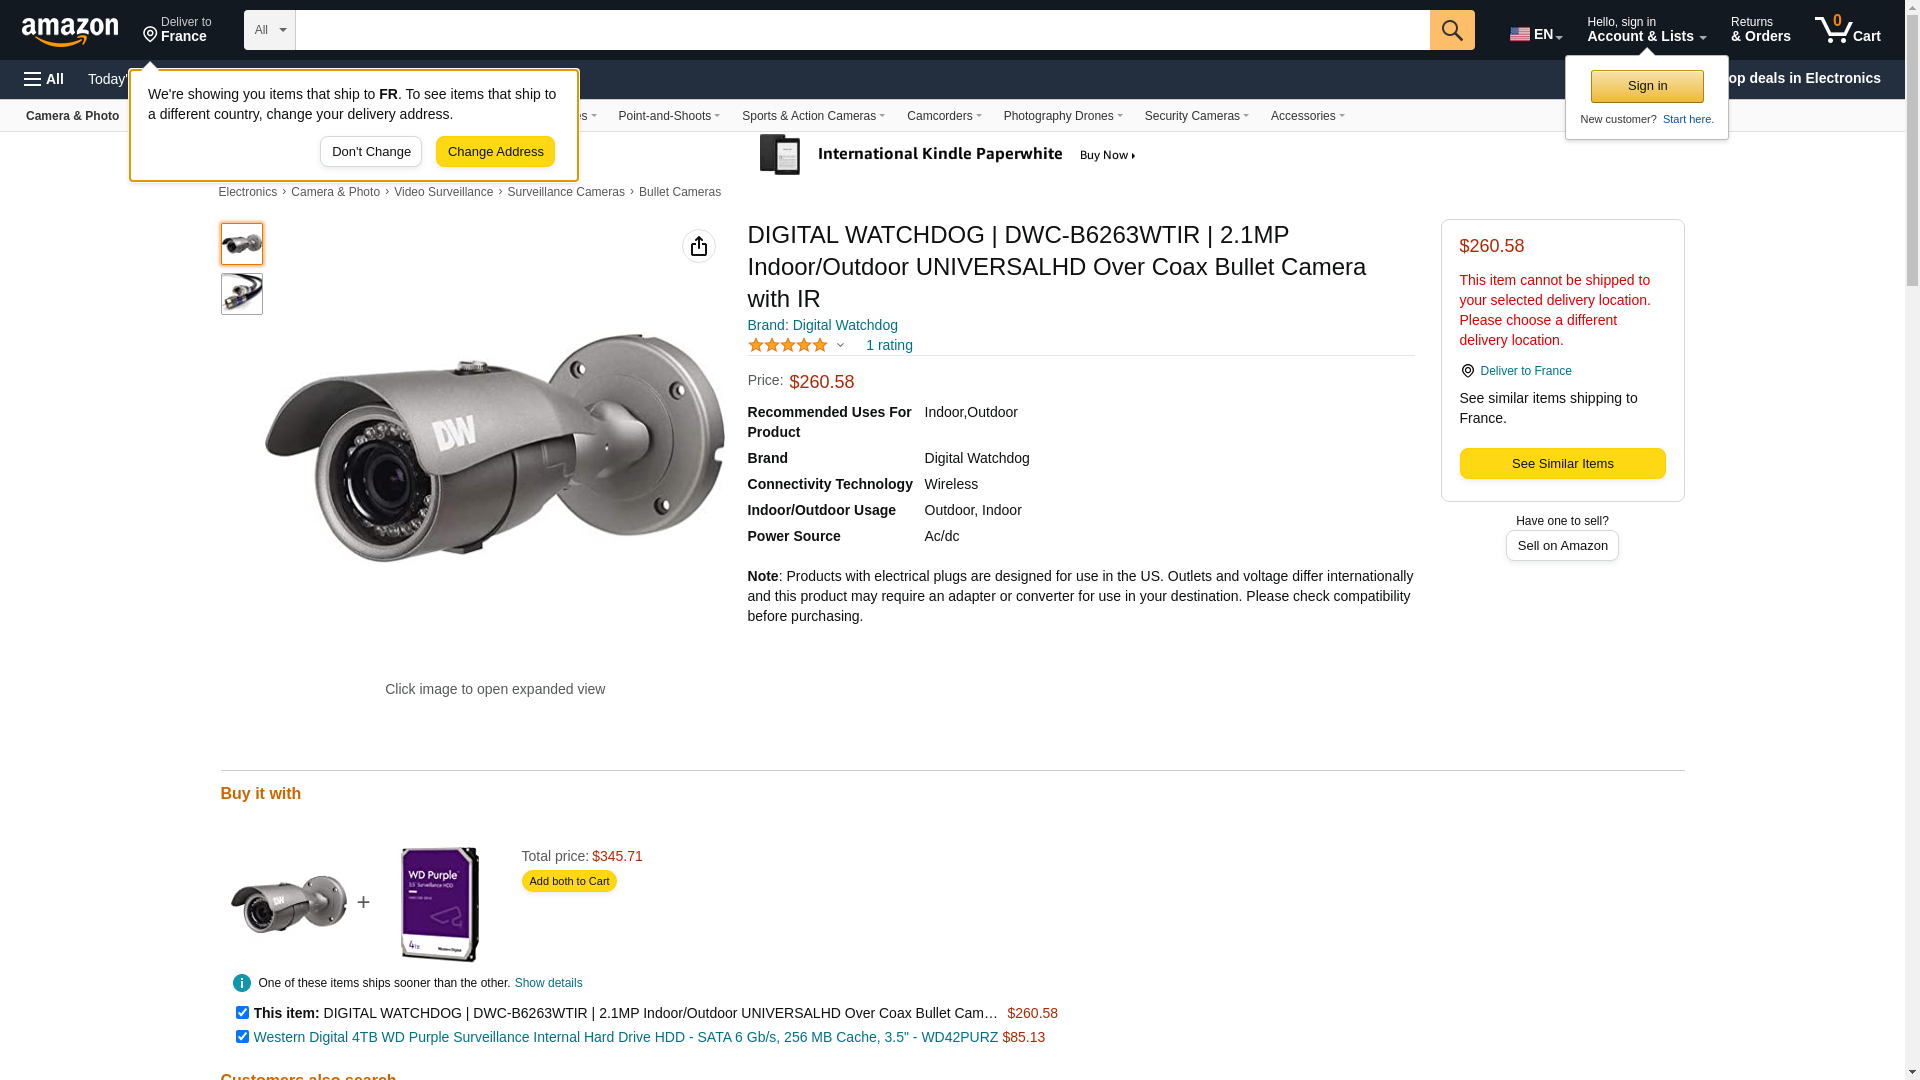Click the Change Address button
Image resolution: width=1920 pixels, height=1080 pixels.
pos(495,152)
